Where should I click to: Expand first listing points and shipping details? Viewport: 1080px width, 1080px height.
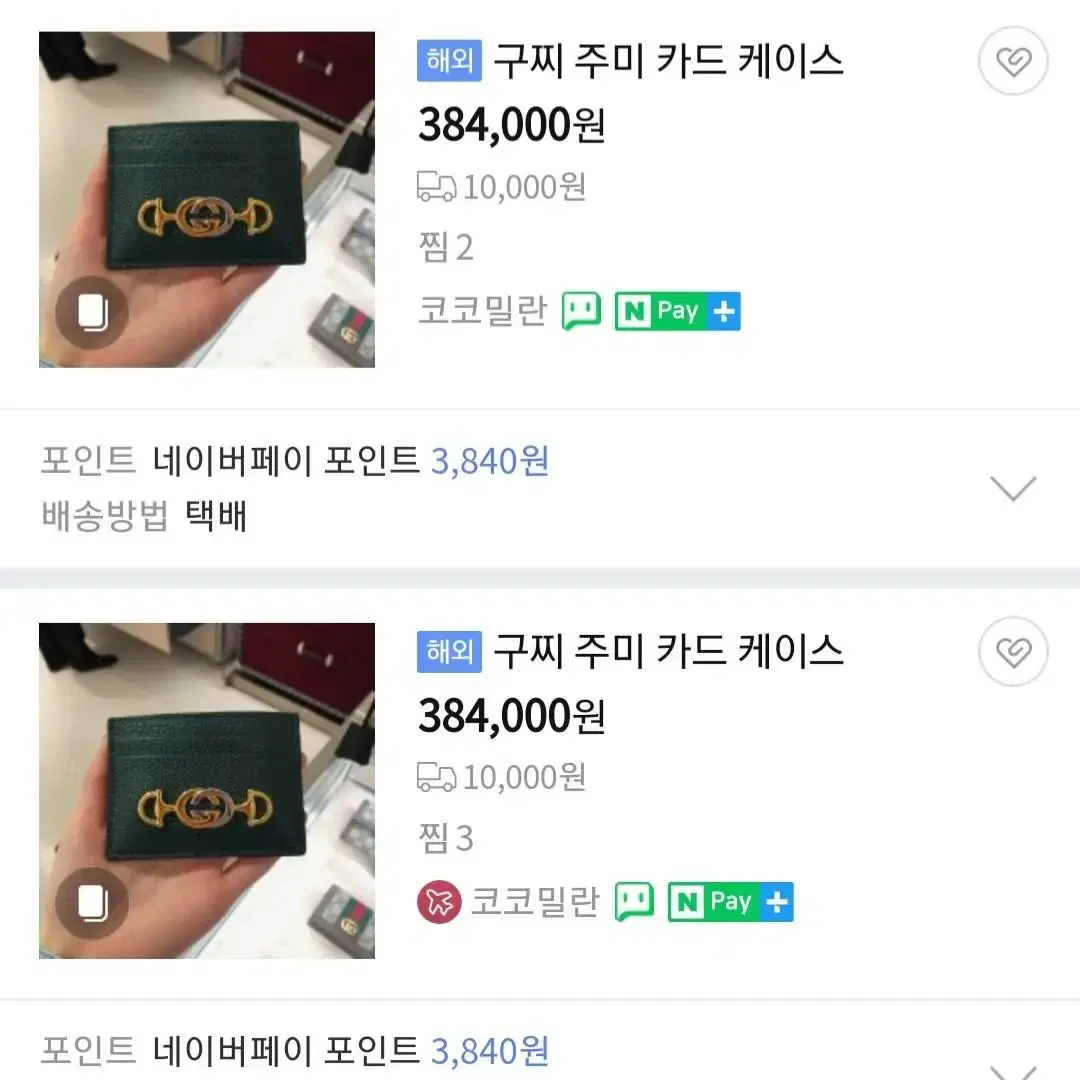click(1013, 488)
